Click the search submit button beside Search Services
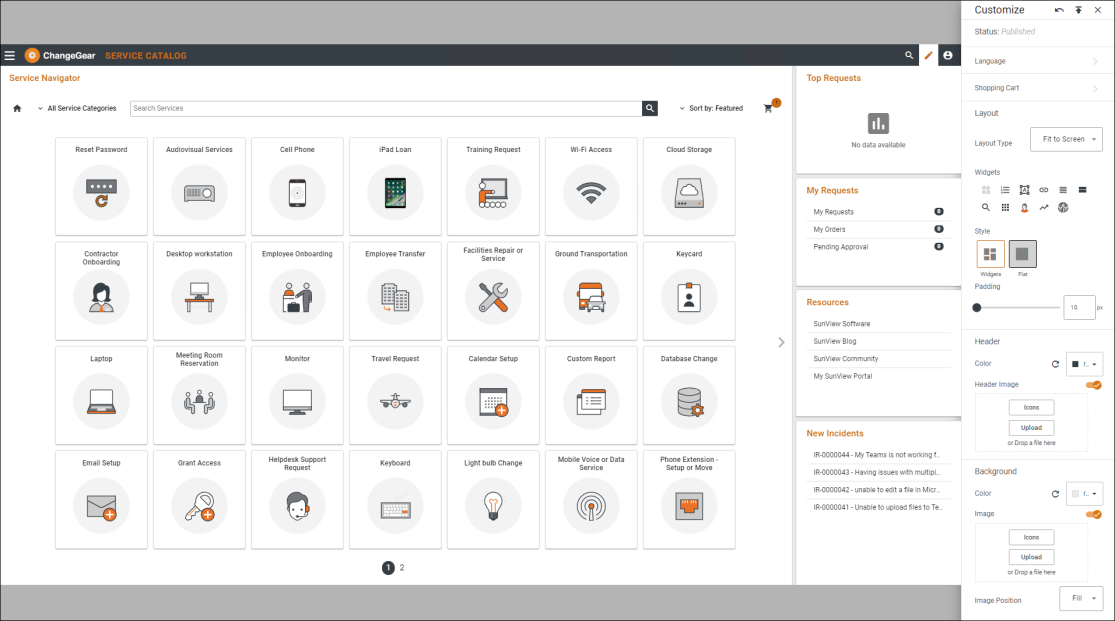This screenshot has height=621, width=1115. point(650,108)
